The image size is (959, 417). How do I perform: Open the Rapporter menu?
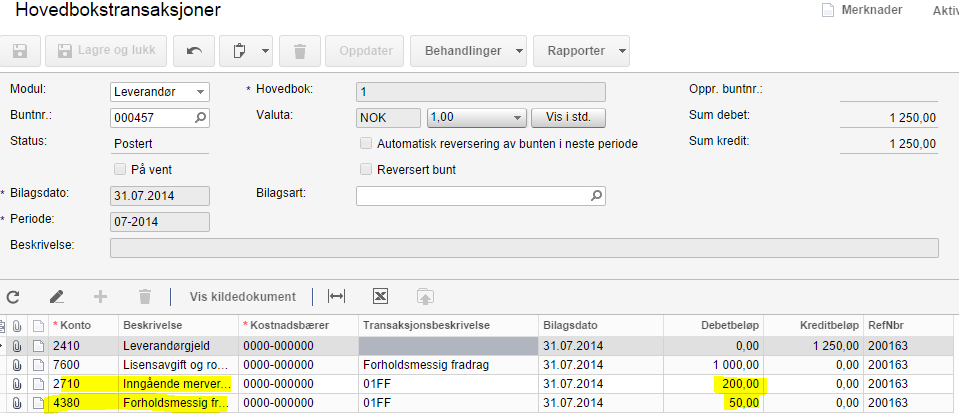click(582, 50)
